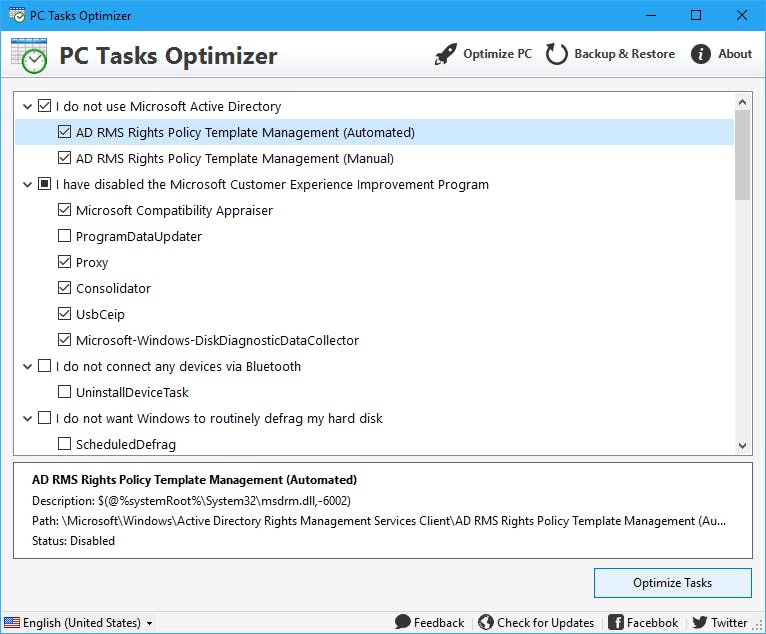This screenshot has height=634, width=766.
Task: Click the Optimize PC rocket icon
Action: pyautogui.click(x=446, y=54)
